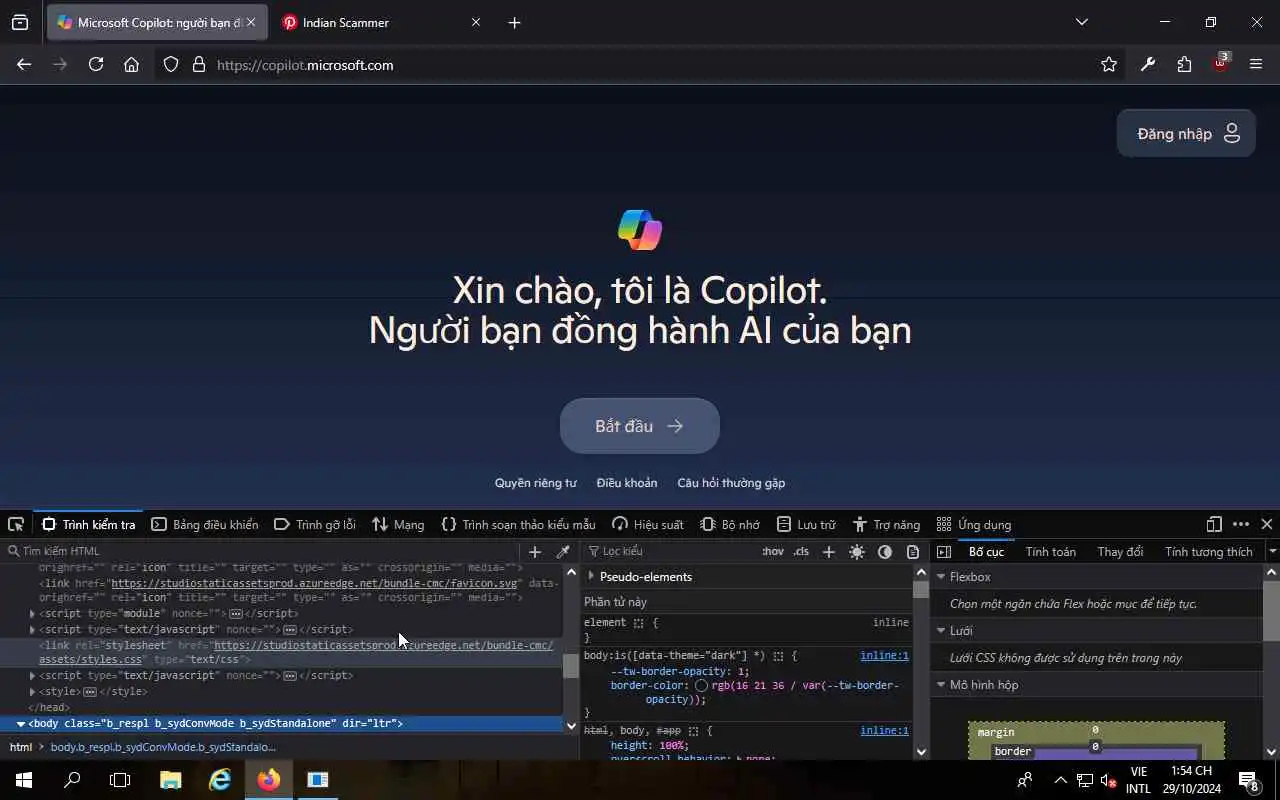Viewport: 1280px width, 800px height.
Task: Open Firefox View from the tab bar
Action: tap(20, 22)
